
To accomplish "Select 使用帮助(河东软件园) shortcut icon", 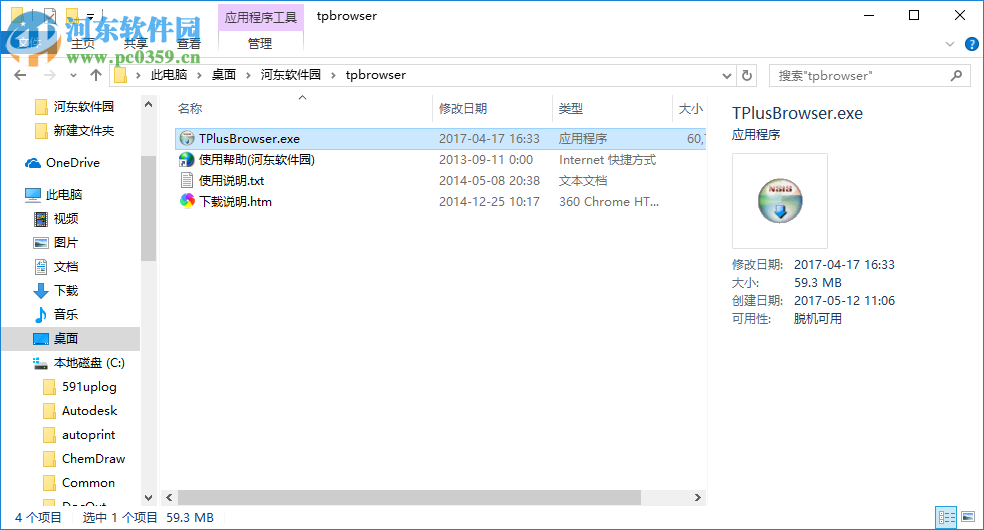I will pos(187,159).
